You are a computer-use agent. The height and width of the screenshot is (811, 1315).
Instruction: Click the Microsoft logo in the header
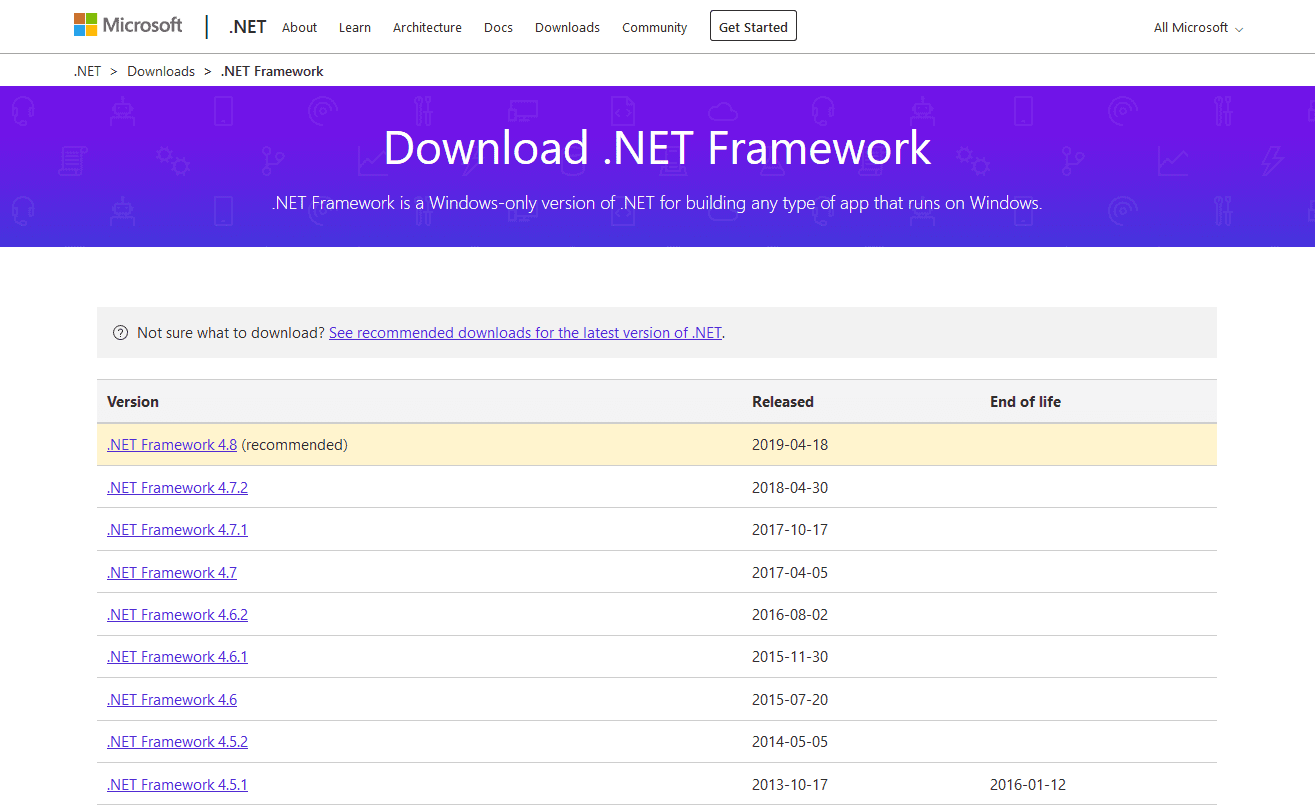click(127, 24)
